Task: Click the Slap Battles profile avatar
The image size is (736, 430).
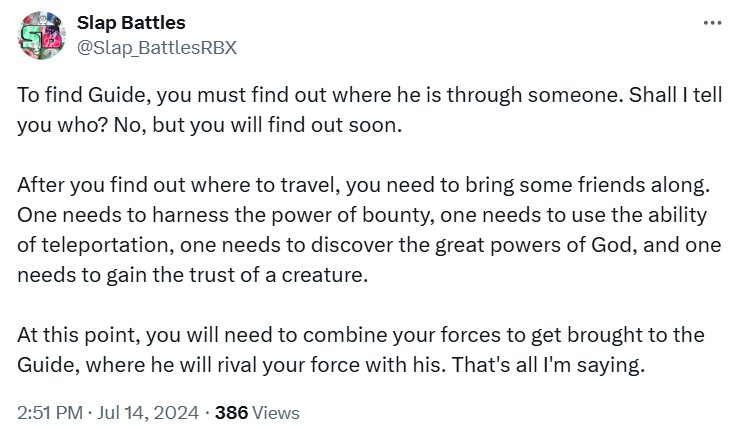Action: (42, 35)
